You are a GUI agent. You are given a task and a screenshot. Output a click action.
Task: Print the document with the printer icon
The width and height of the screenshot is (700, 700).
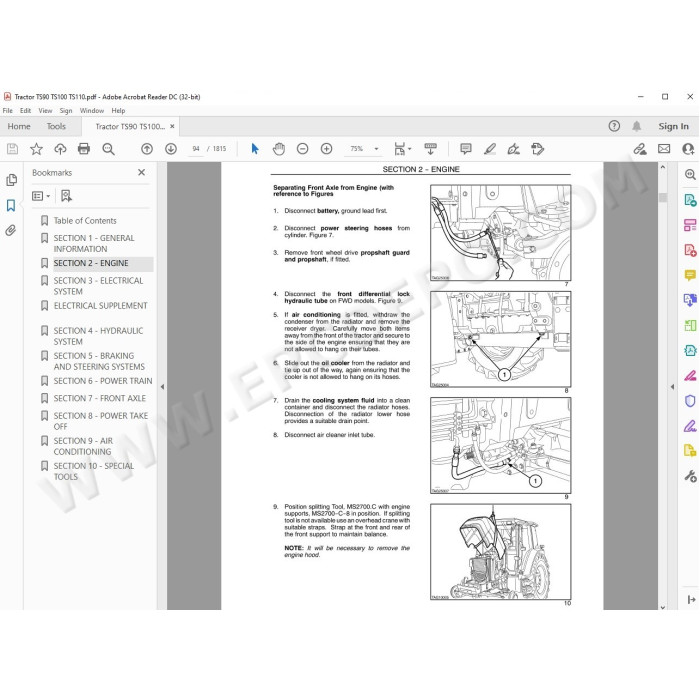[x=84, y=149]
